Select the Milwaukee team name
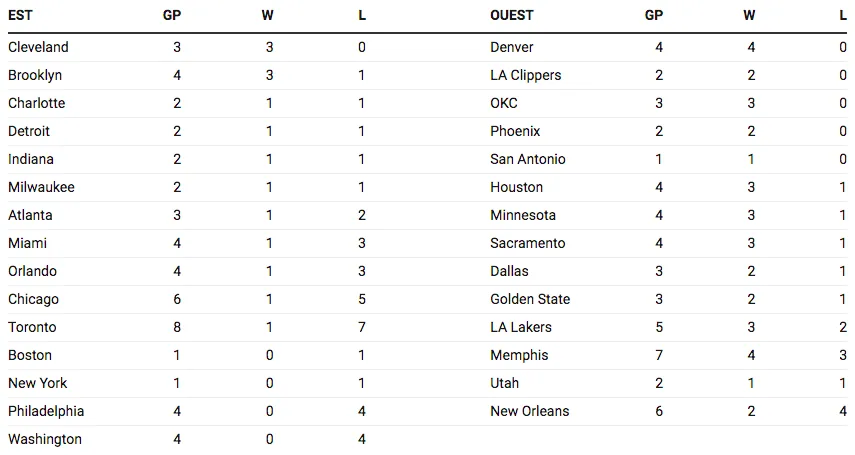The image size is (855, 455). (x=41, y=187)
